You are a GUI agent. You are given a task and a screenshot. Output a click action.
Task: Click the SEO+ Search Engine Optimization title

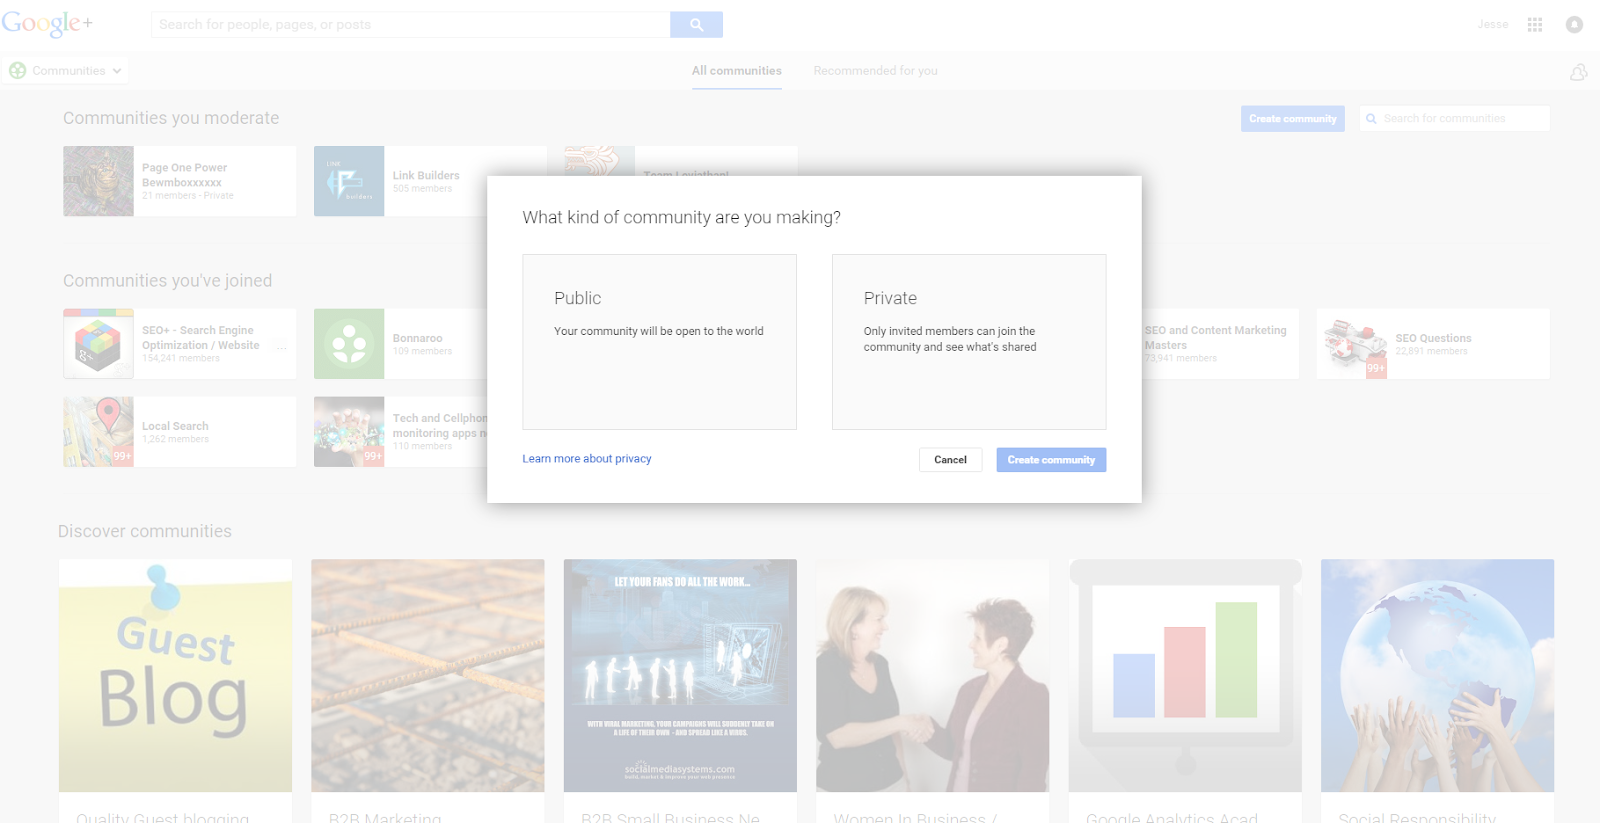point(201,338)
